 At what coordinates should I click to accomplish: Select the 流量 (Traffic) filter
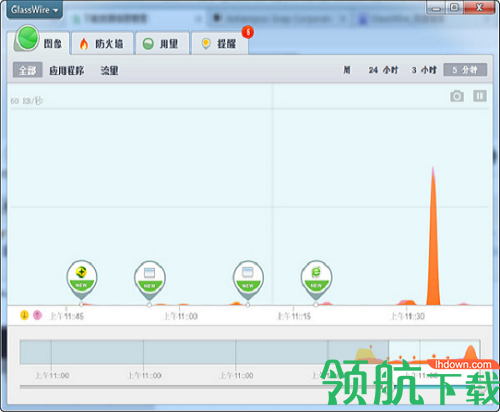pos(109,70)
